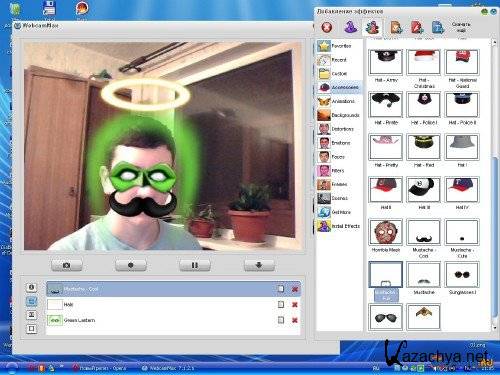Apply the Hat - National Guard thumbnail
Screen dimensions: 500x375
462,62
